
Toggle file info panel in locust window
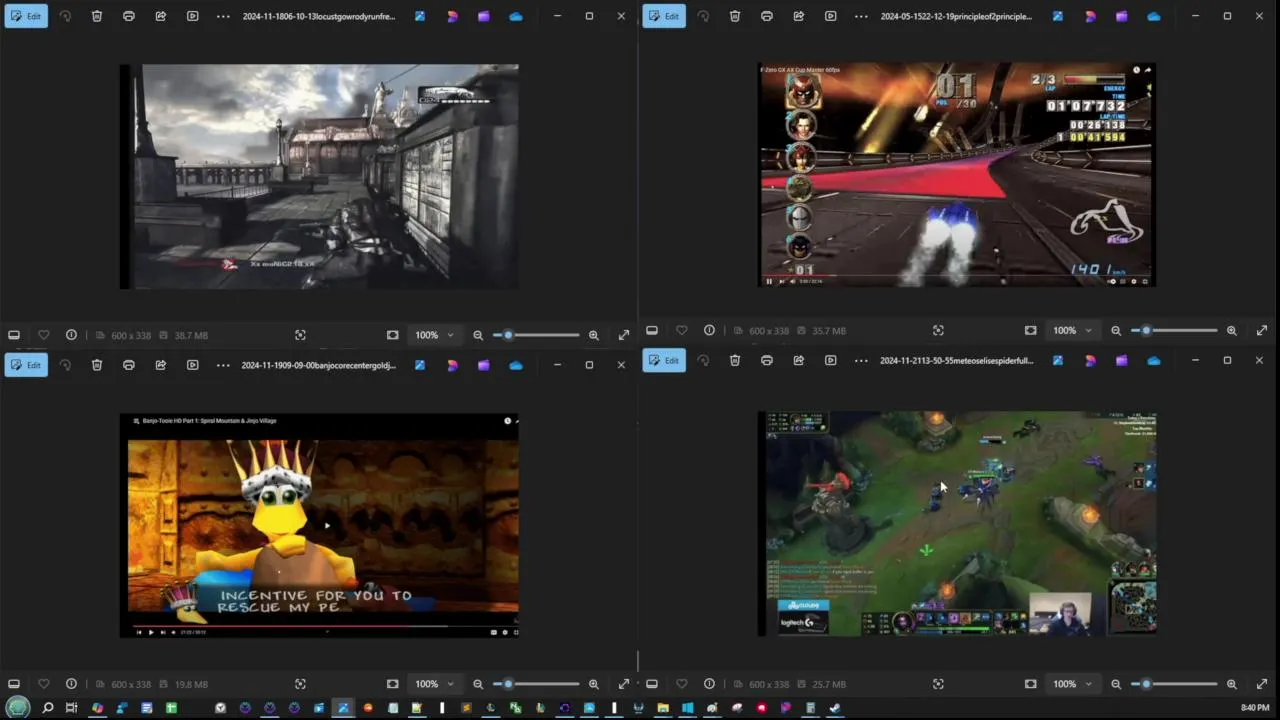[x=71, y=335]
